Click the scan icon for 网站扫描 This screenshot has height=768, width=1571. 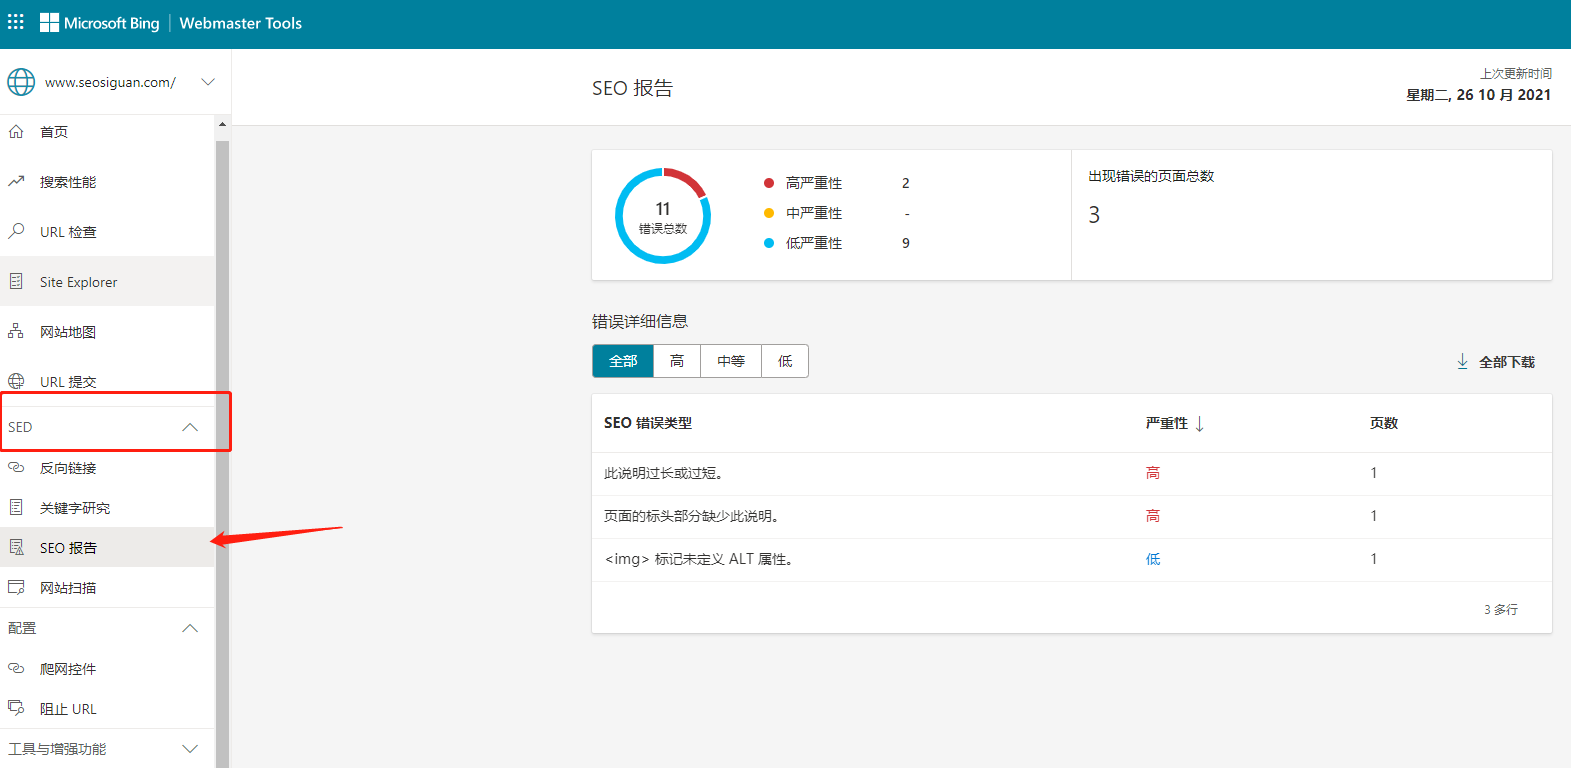[16, 587]
